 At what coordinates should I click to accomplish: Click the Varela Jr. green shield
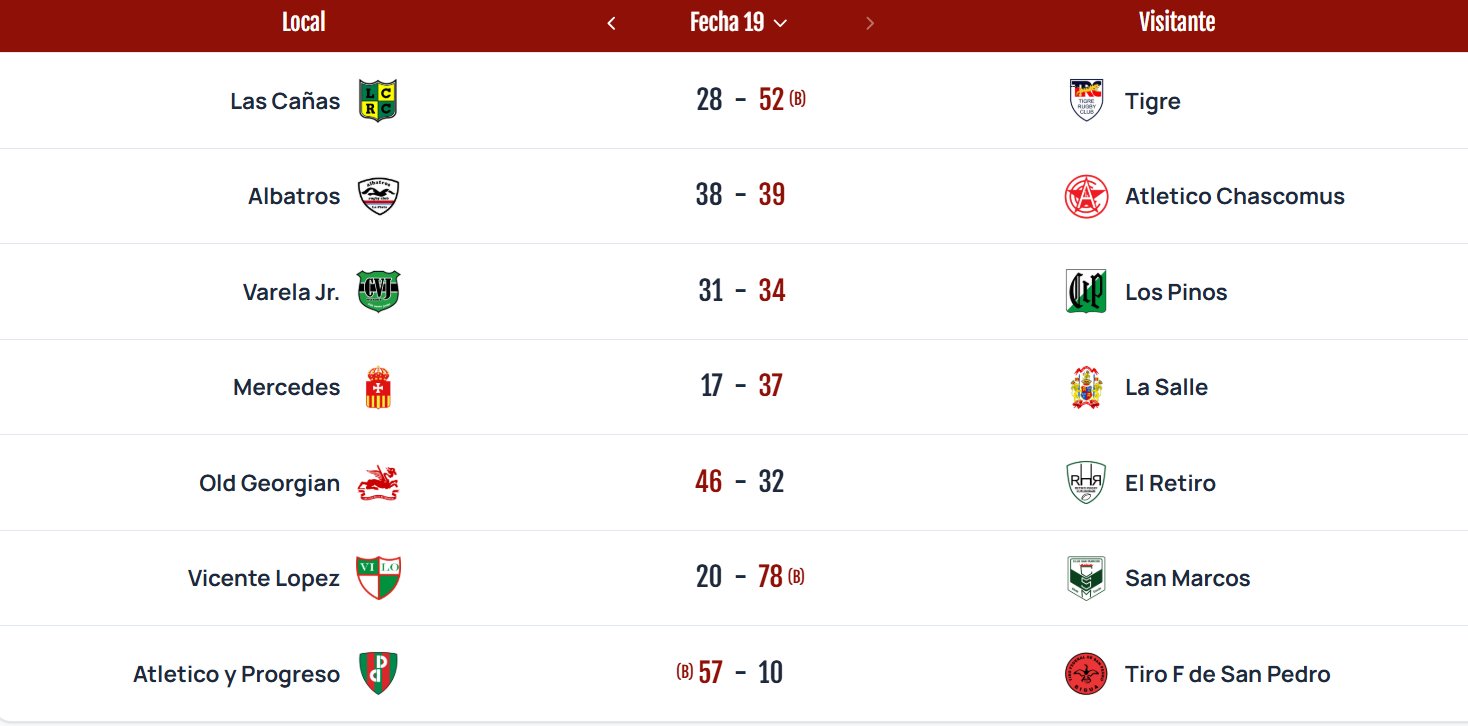(378, 291)
